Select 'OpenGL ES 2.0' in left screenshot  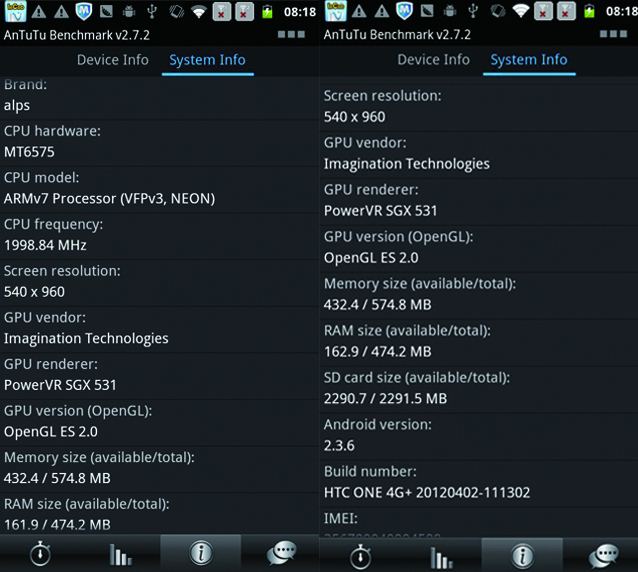[51, 432]
